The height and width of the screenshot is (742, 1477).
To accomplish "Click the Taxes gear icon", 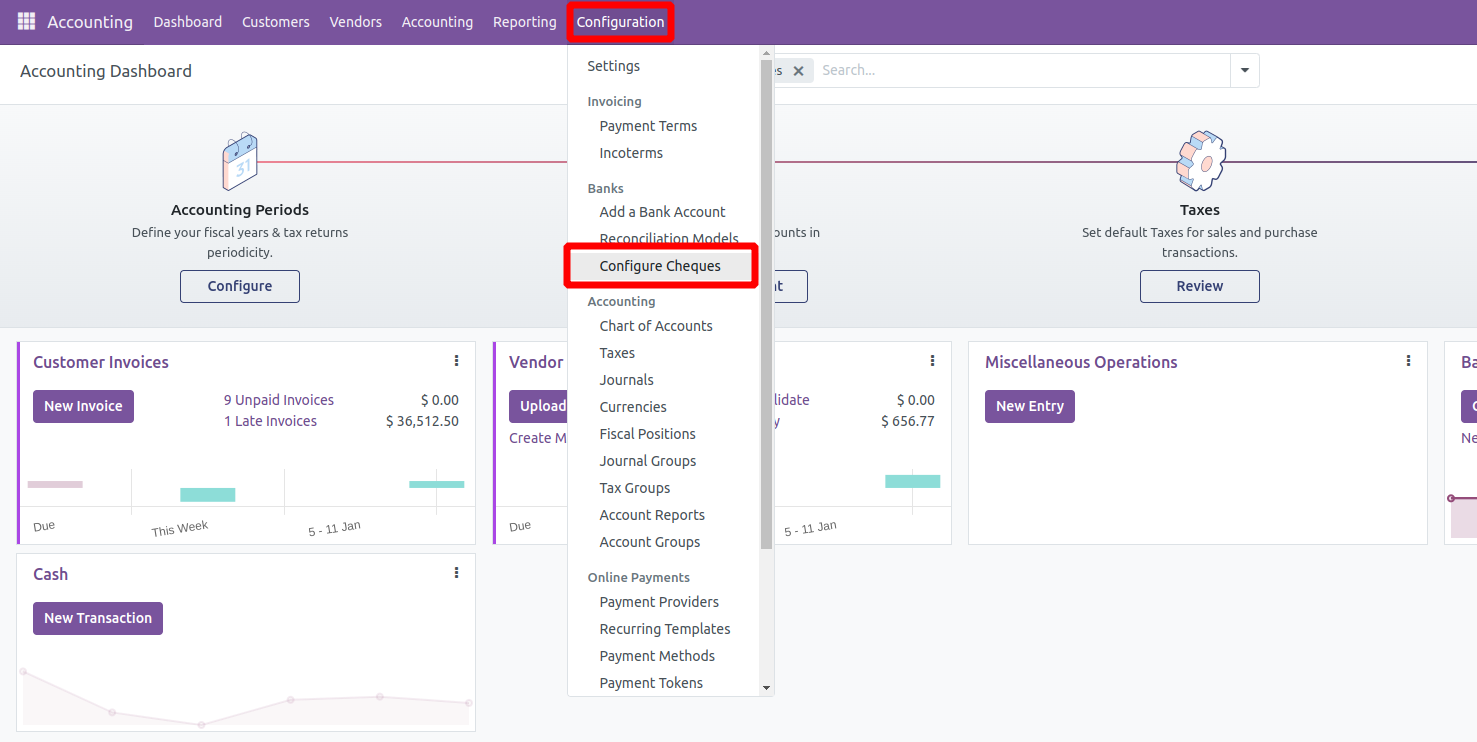I will coord(1200,162).
